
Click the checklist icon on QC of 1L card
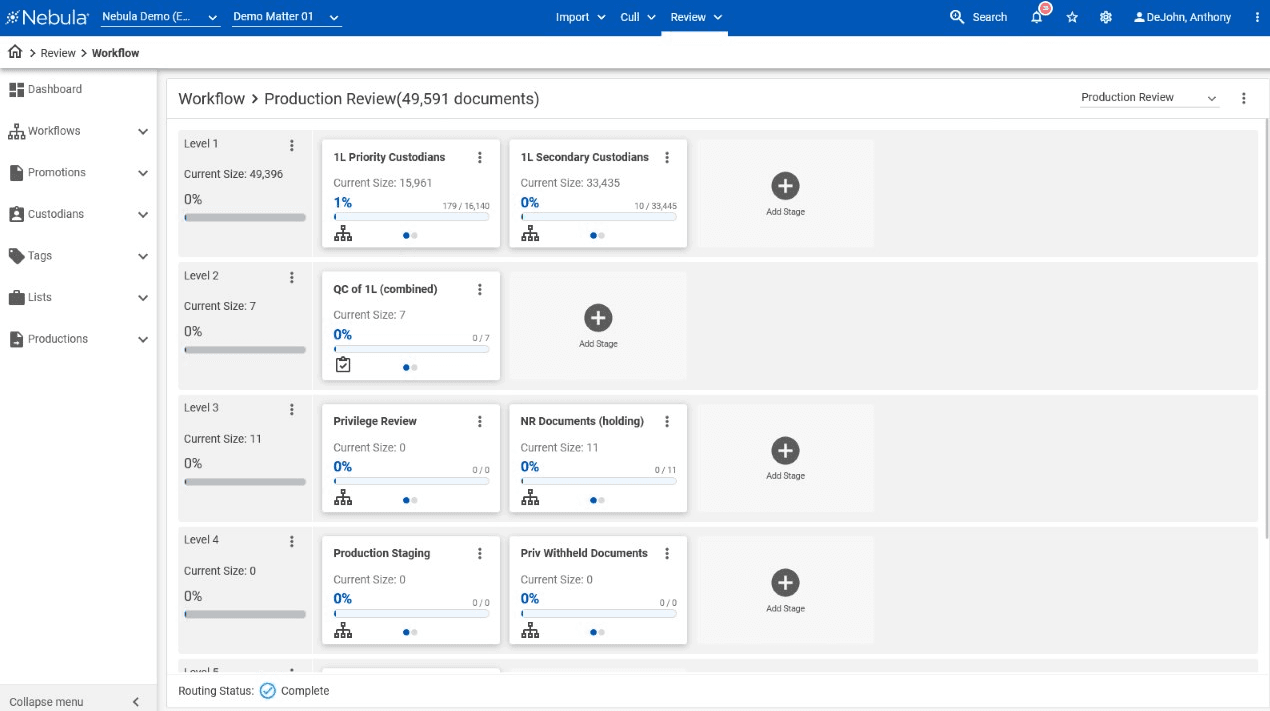point(343,366)
